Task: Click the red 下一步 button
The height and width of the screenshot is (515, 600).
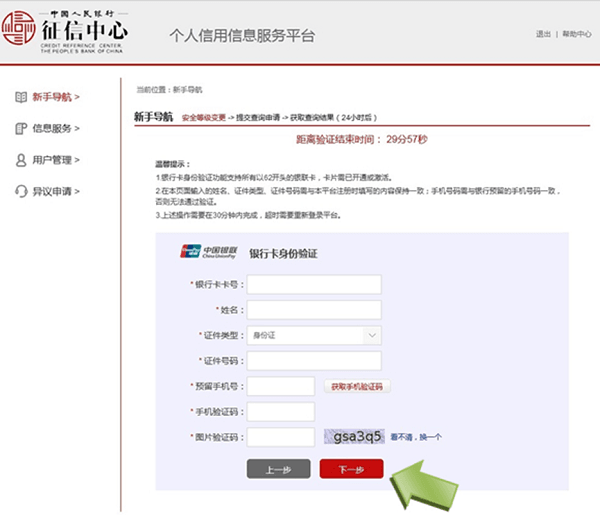Action: 351,469
